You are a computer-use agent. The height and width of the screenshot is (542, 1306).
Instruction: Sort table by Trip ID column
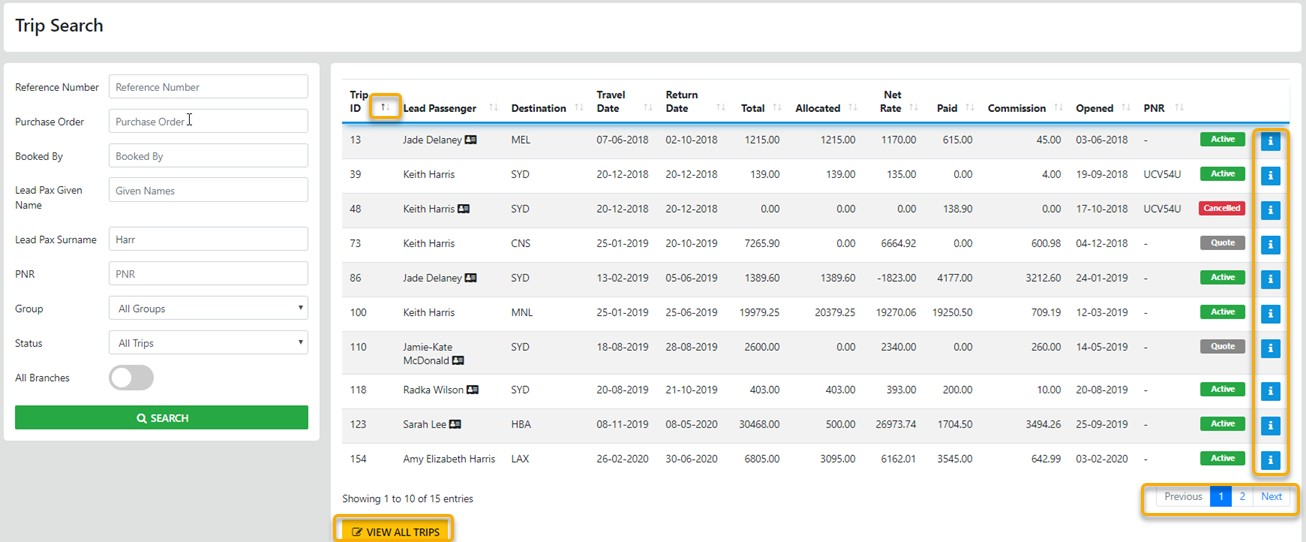pos(385,107)
